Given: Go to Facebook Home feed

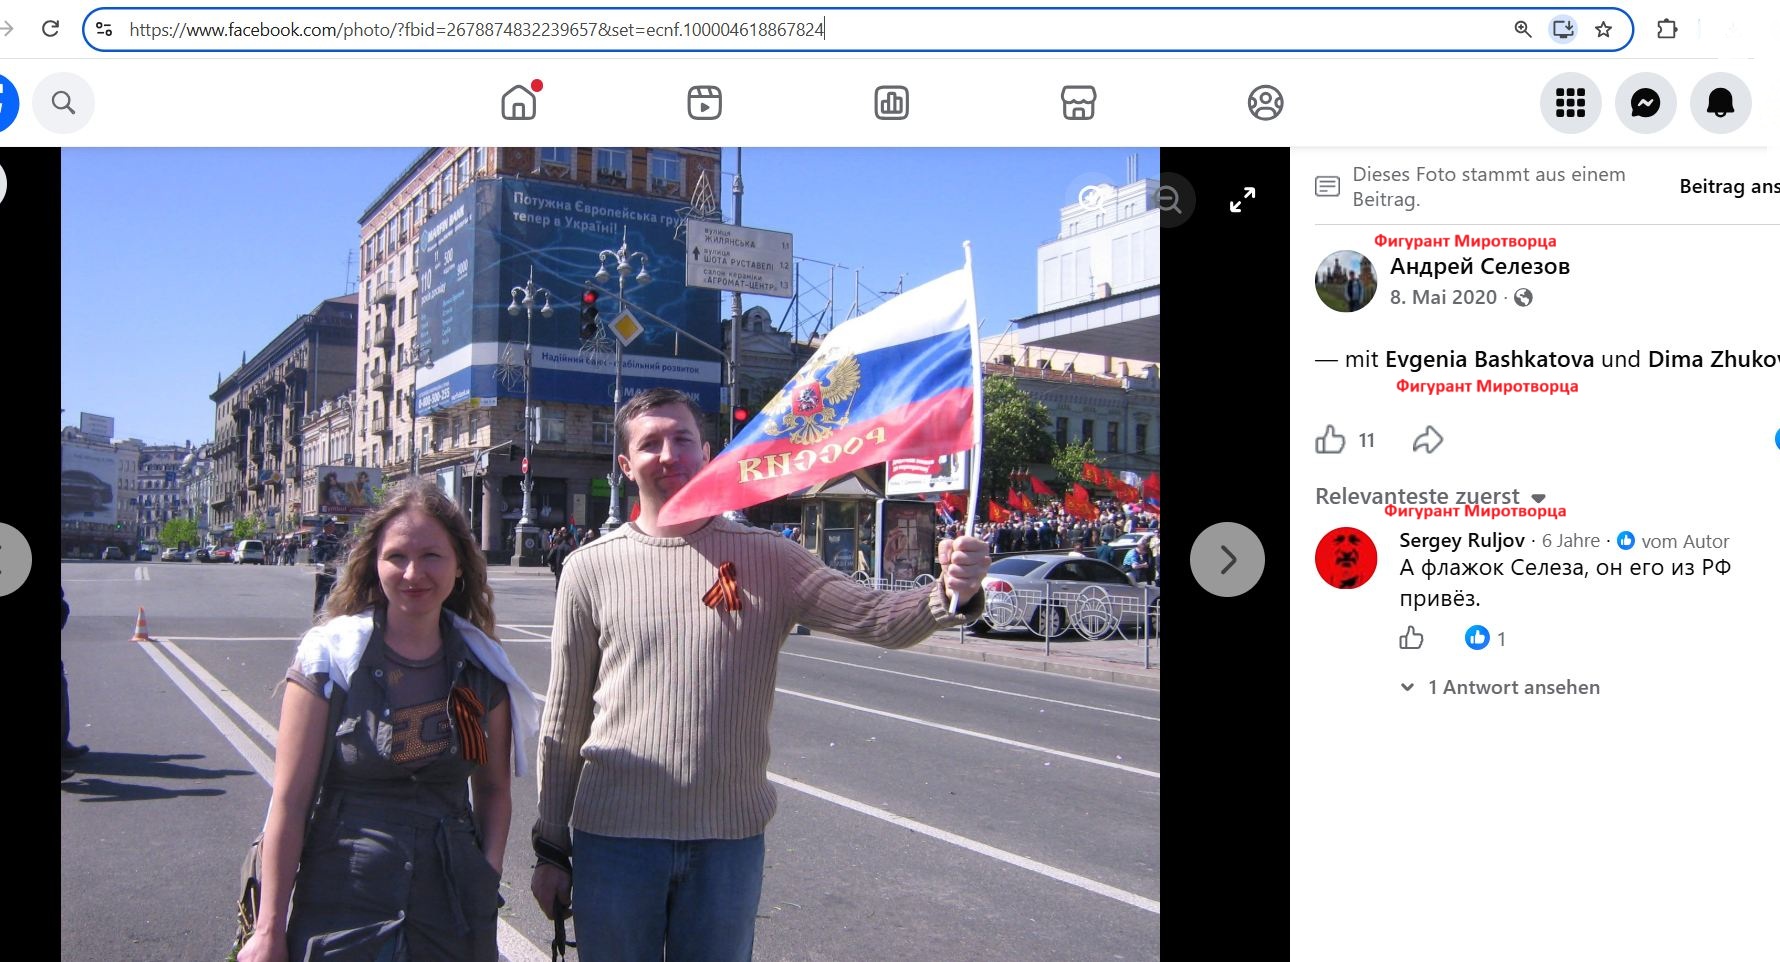Looking at the screenshot, I should click(x=519, y=102).
